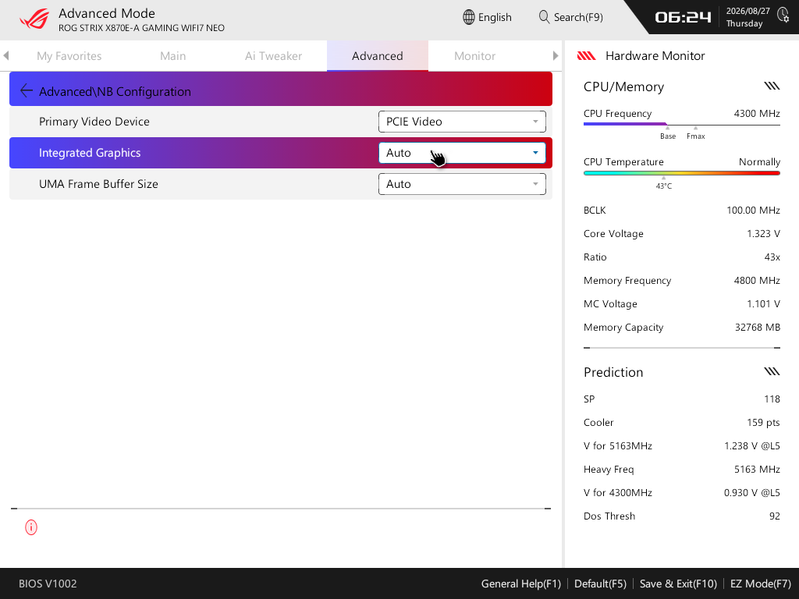Open the Primary Video Device dropdown
Viewport: 799px width, 599px height.
point(462,122)
